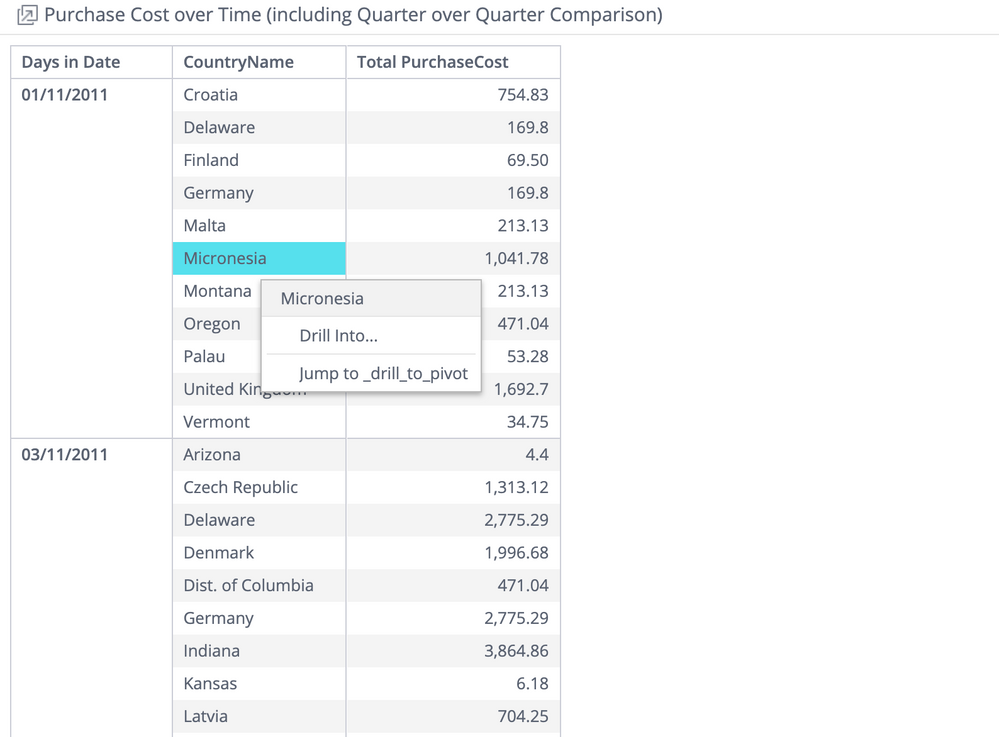Click the Latvia country cell

click(206, 716)
